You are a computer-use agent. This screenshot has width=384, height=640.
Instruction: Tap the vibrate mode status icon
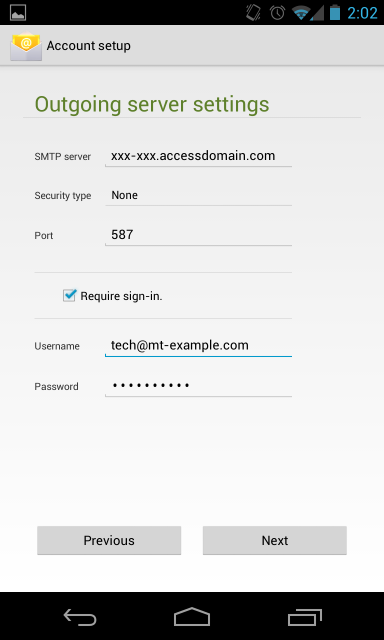pyautogui.click(x=253, y=13)
